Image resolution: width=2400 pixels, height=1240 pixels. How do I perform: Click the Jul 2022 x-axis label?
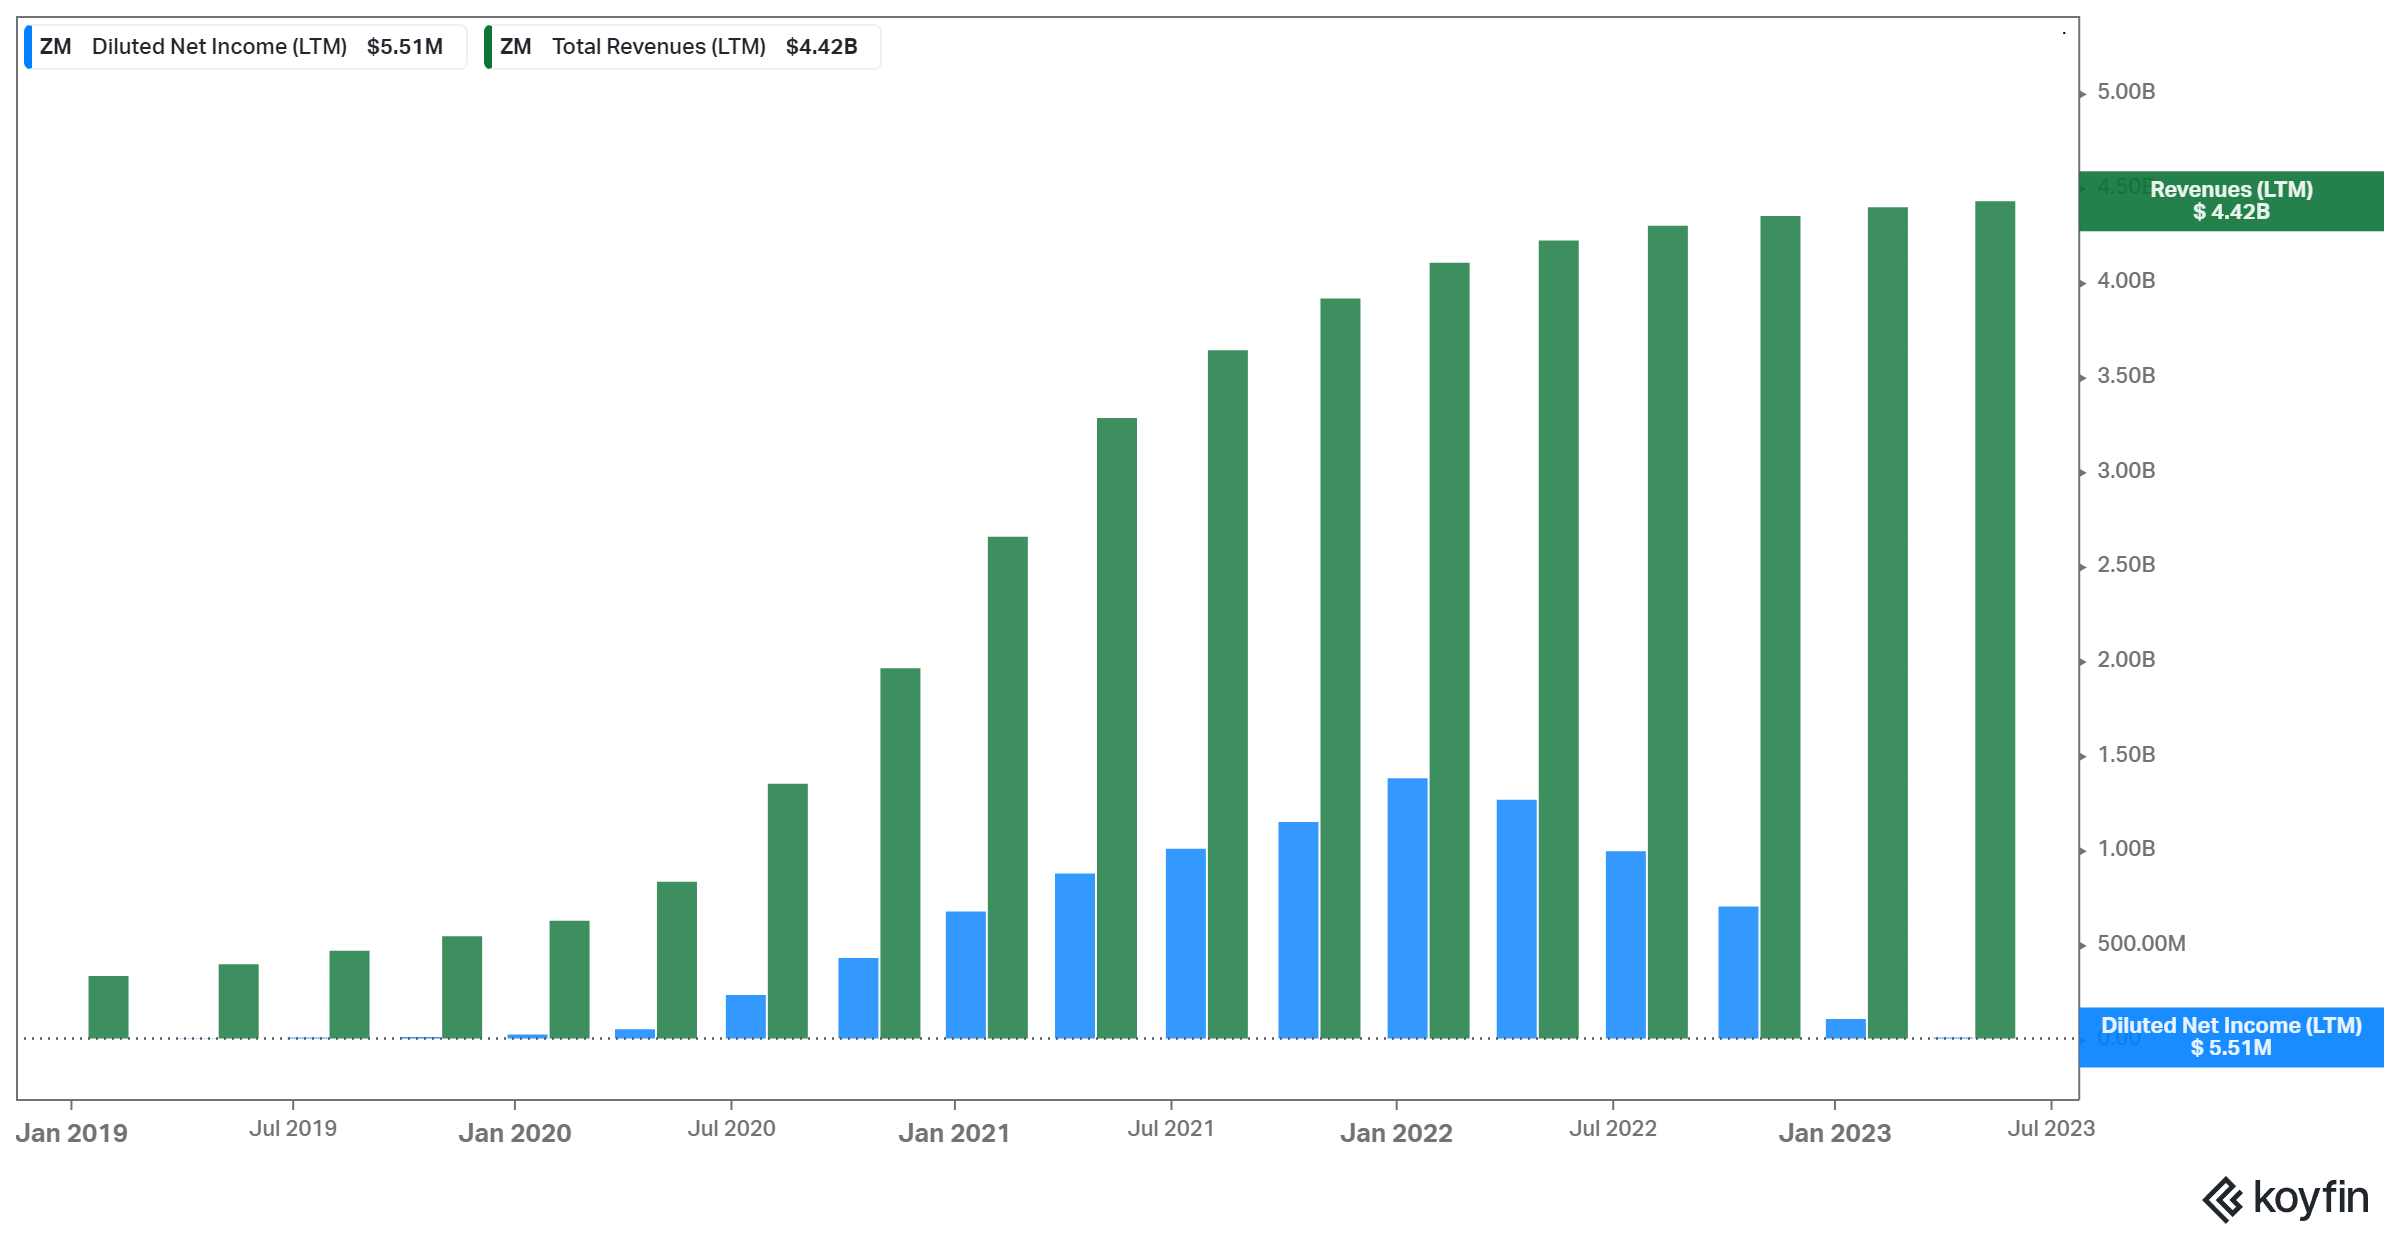[x=1612, y=1129]
